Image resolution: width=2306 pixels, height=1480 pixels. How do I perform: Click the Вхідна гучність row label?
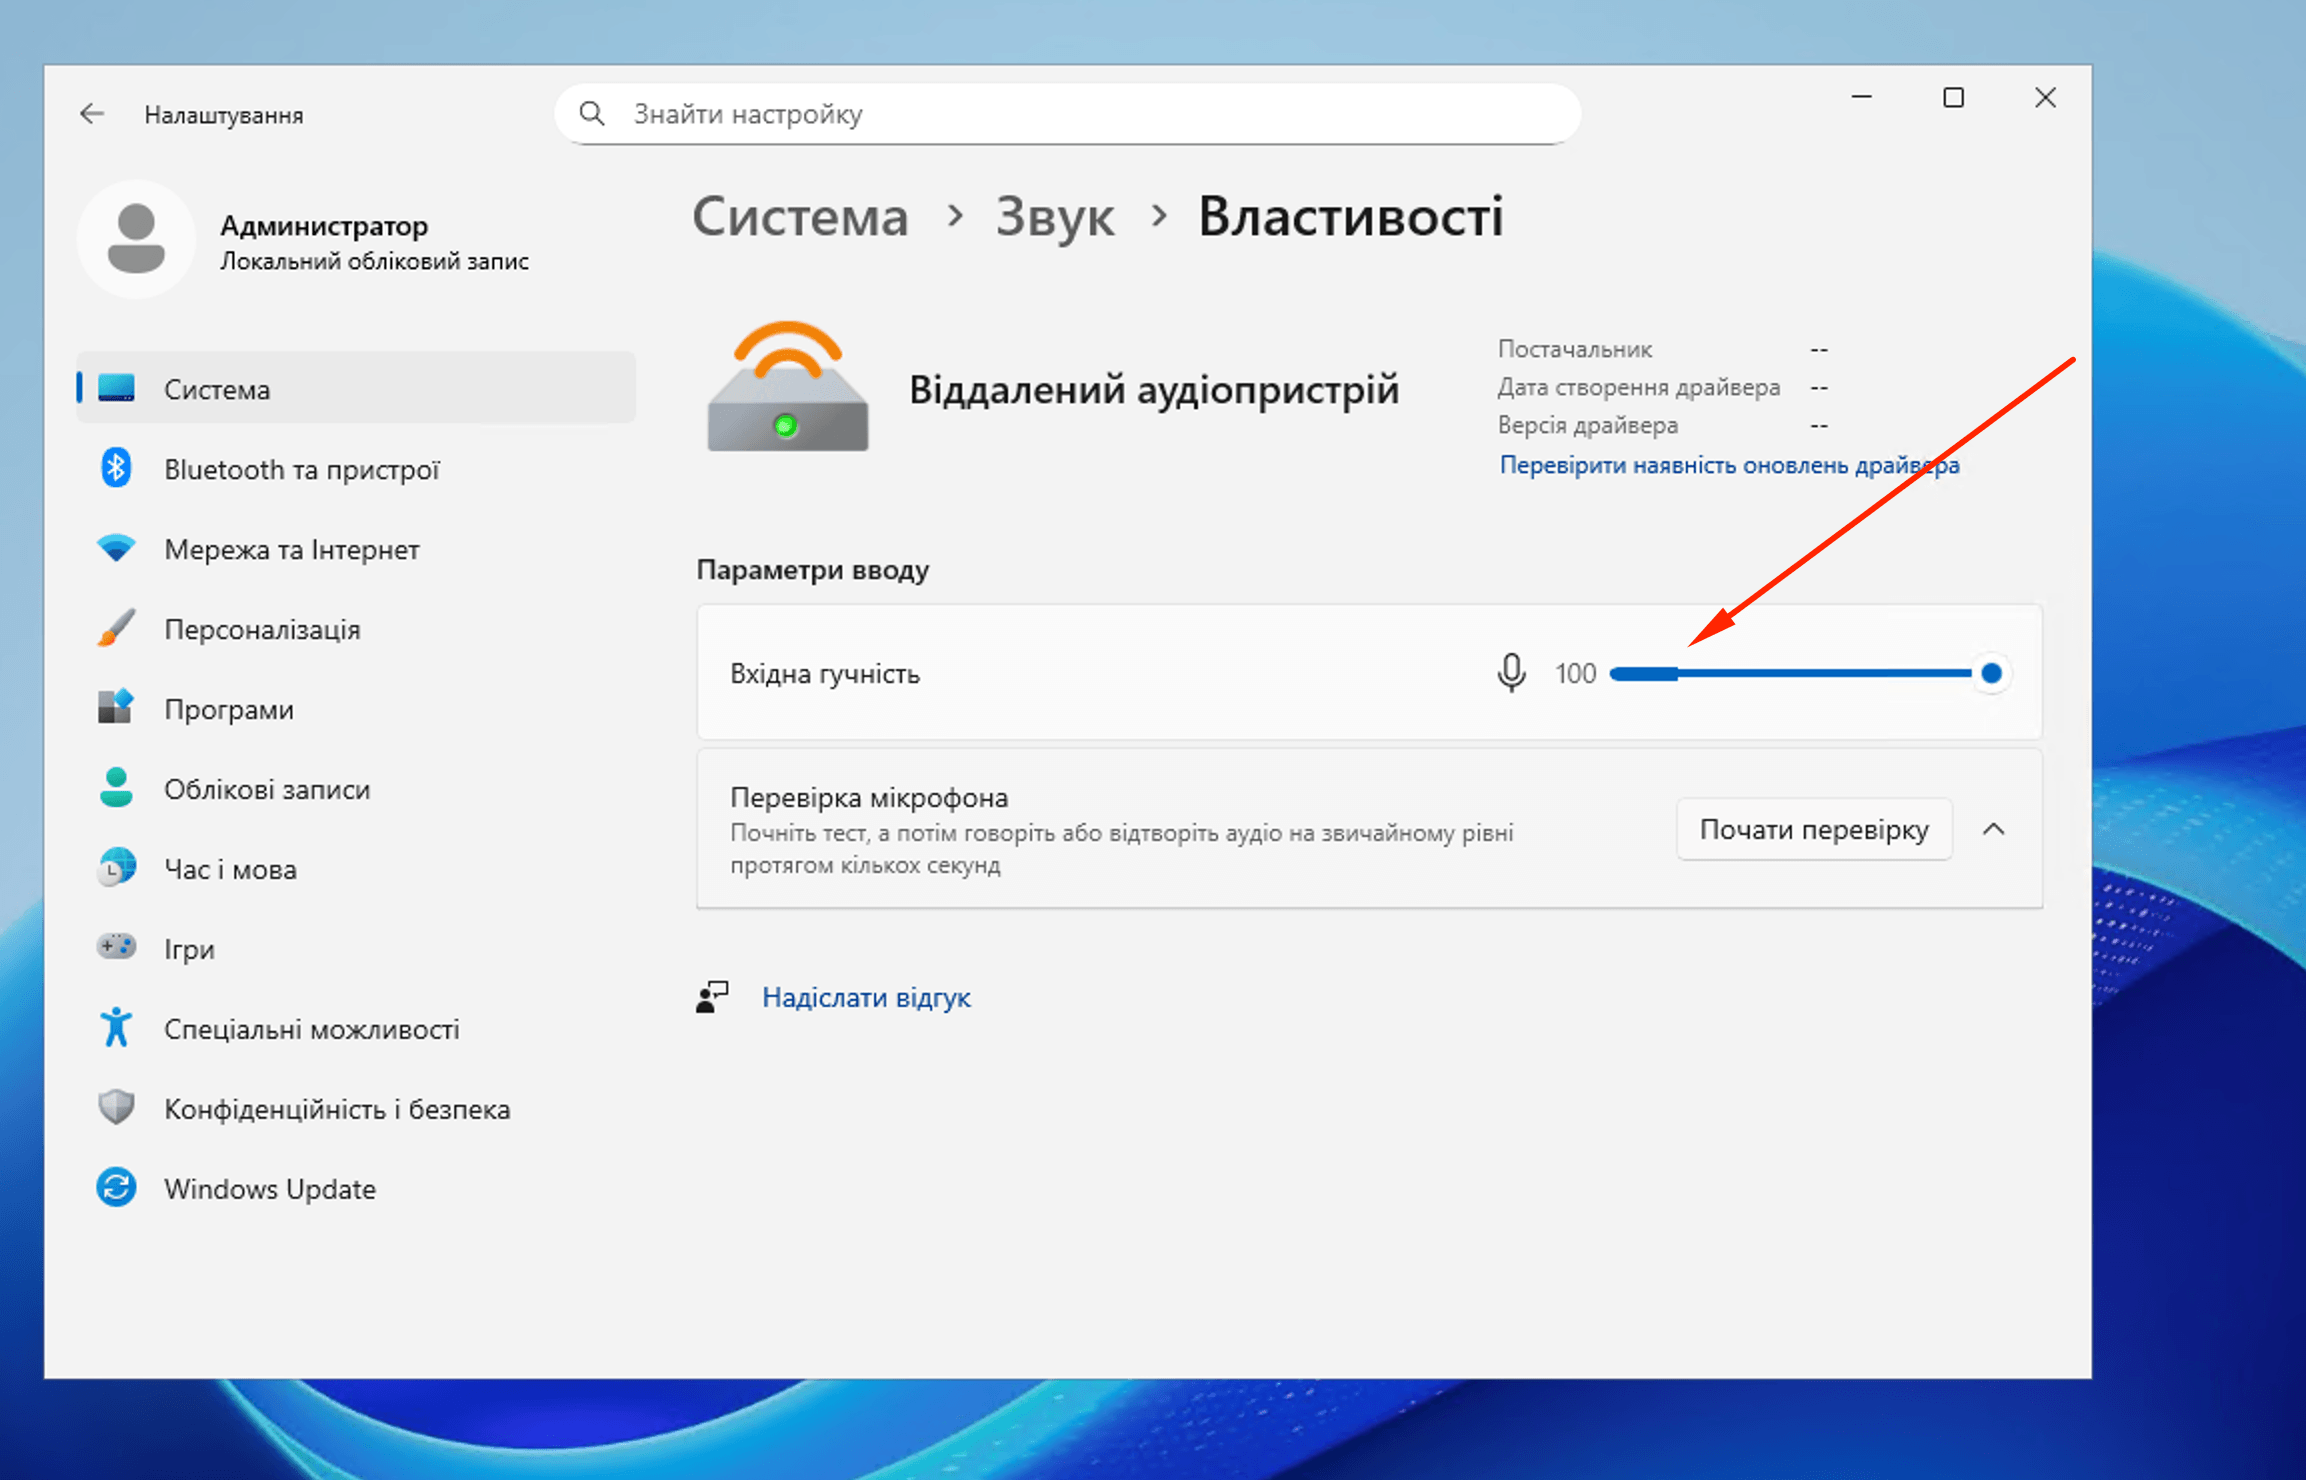click(825, 674)
